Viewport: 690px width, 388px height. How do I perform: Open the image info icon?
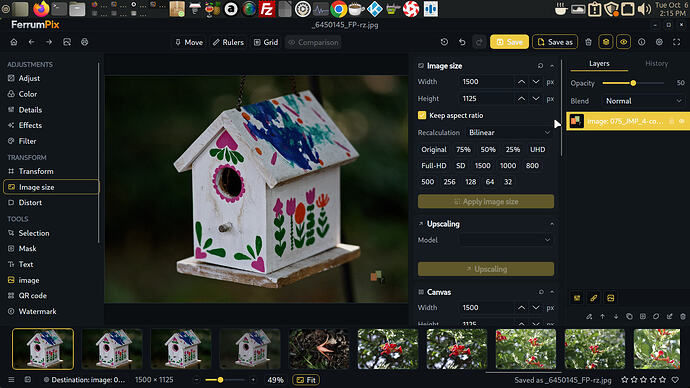click(x=642, y=42)
